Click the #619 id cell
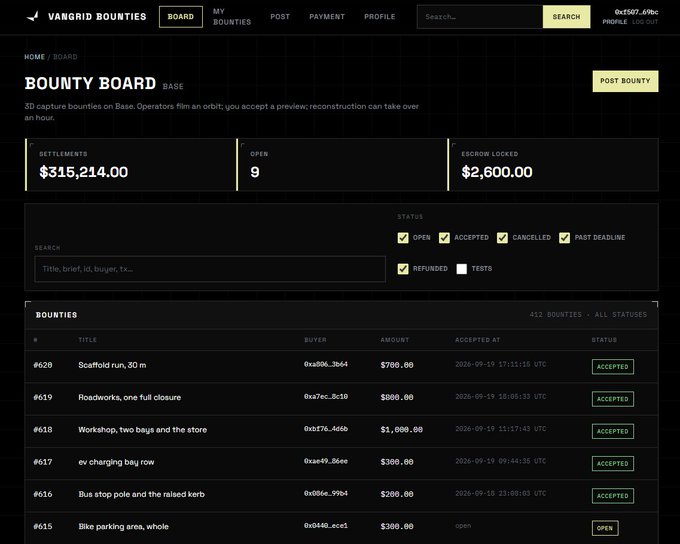The width and height of the screenshot is (680, 544). [43, 397]
